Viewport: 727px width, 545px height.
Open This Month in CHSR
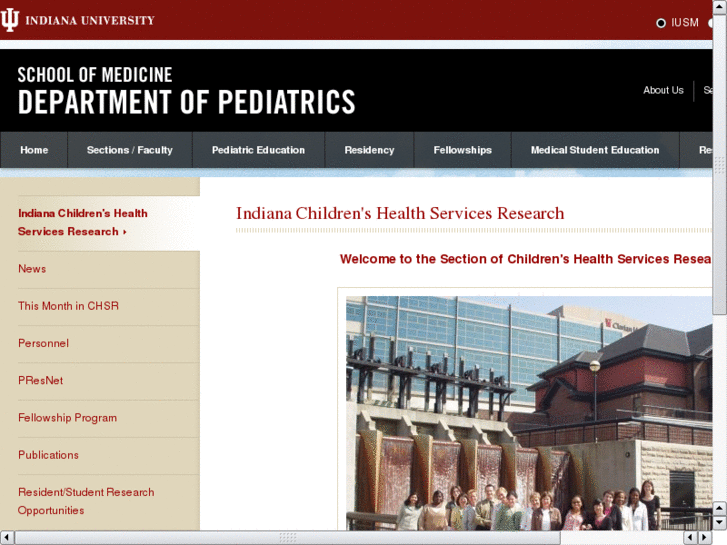(x=68, y=306)
